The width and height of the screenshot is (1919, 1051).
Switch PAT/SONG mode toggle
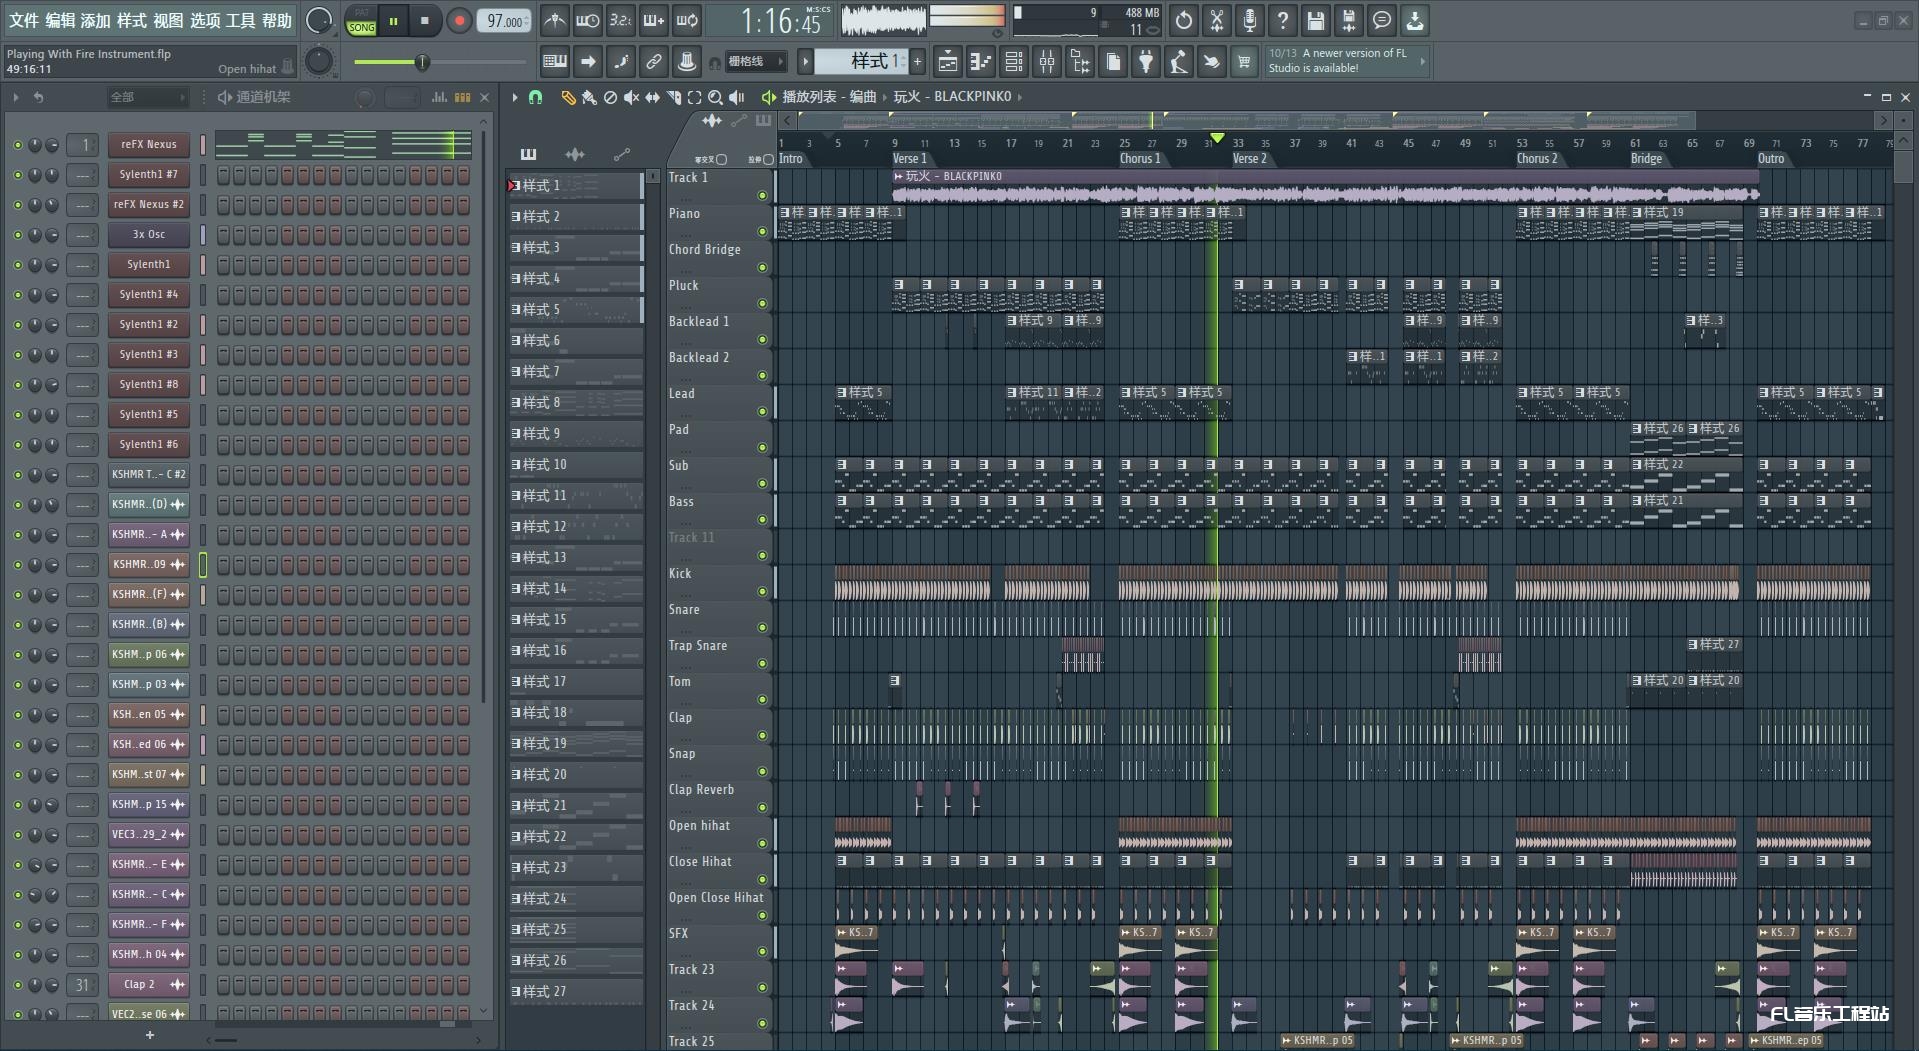pos(361,21)
